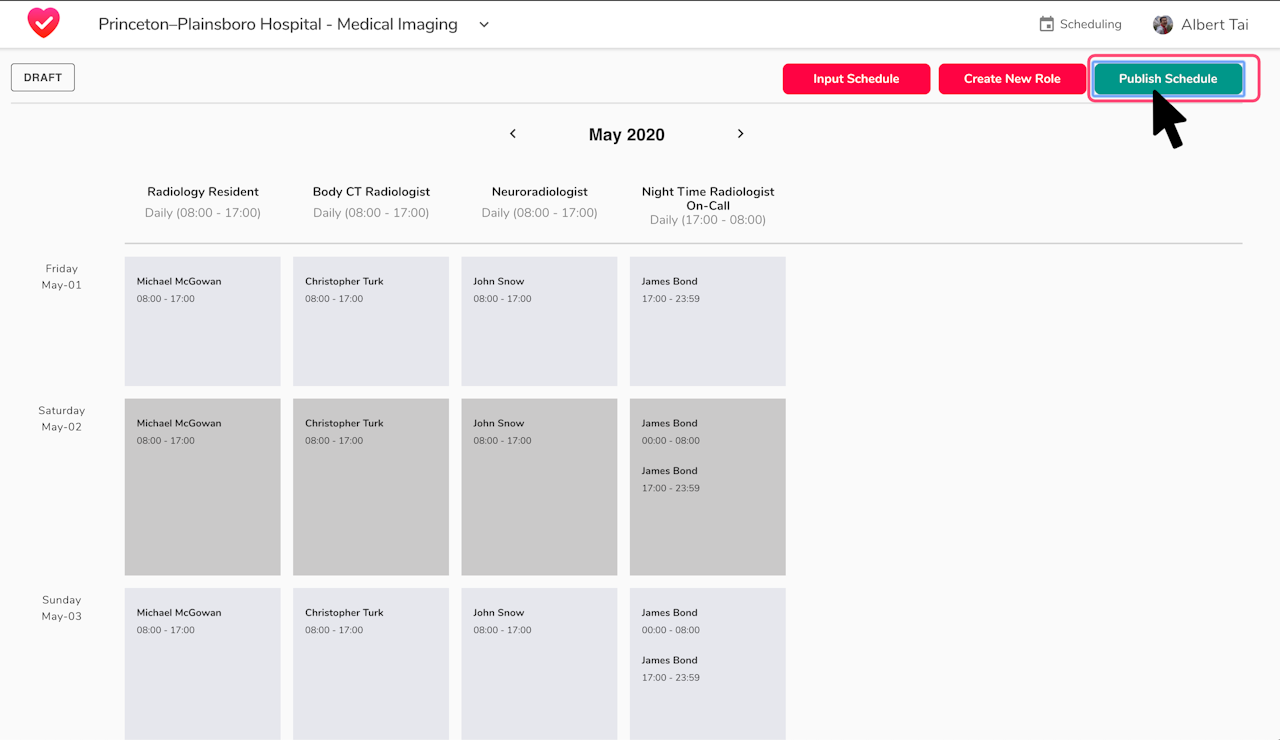Screen dimensions: 1280x740
Task: Click the heart checkmark app logo
Action: pyautogui.click(x=43, y=24)
